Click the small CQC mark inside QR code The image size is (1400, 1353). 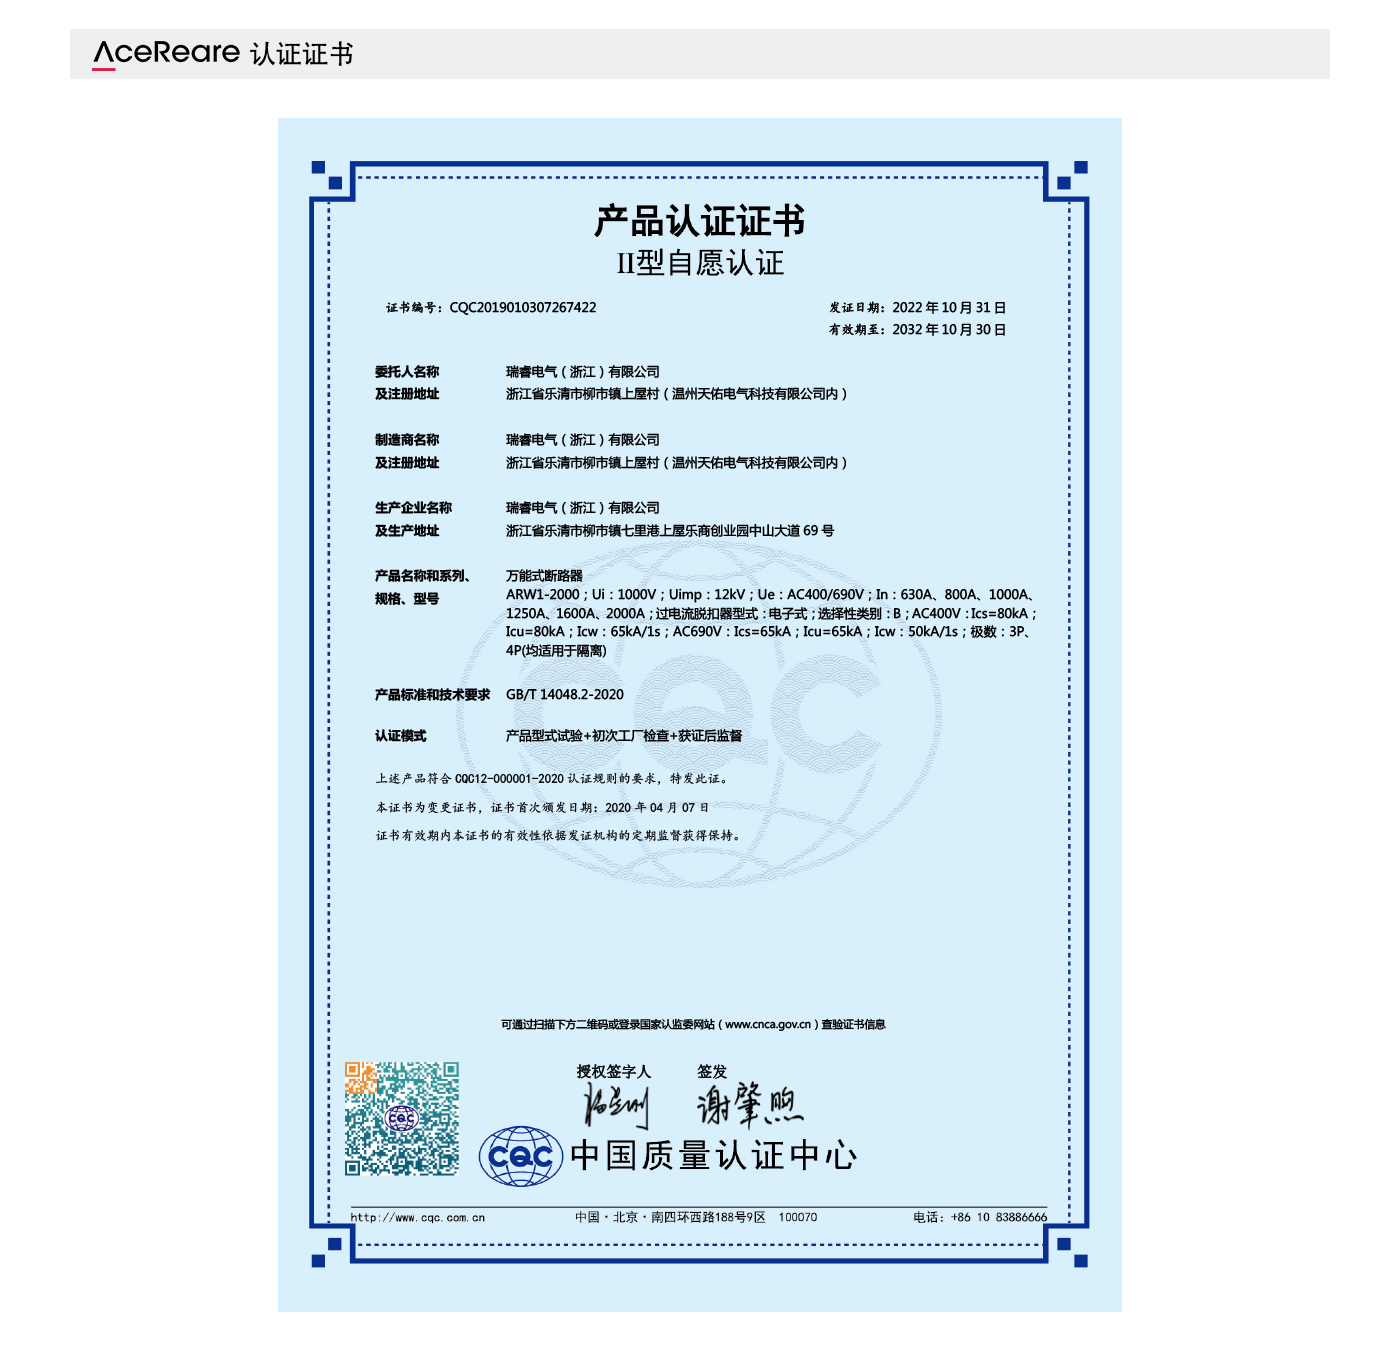402,1117
